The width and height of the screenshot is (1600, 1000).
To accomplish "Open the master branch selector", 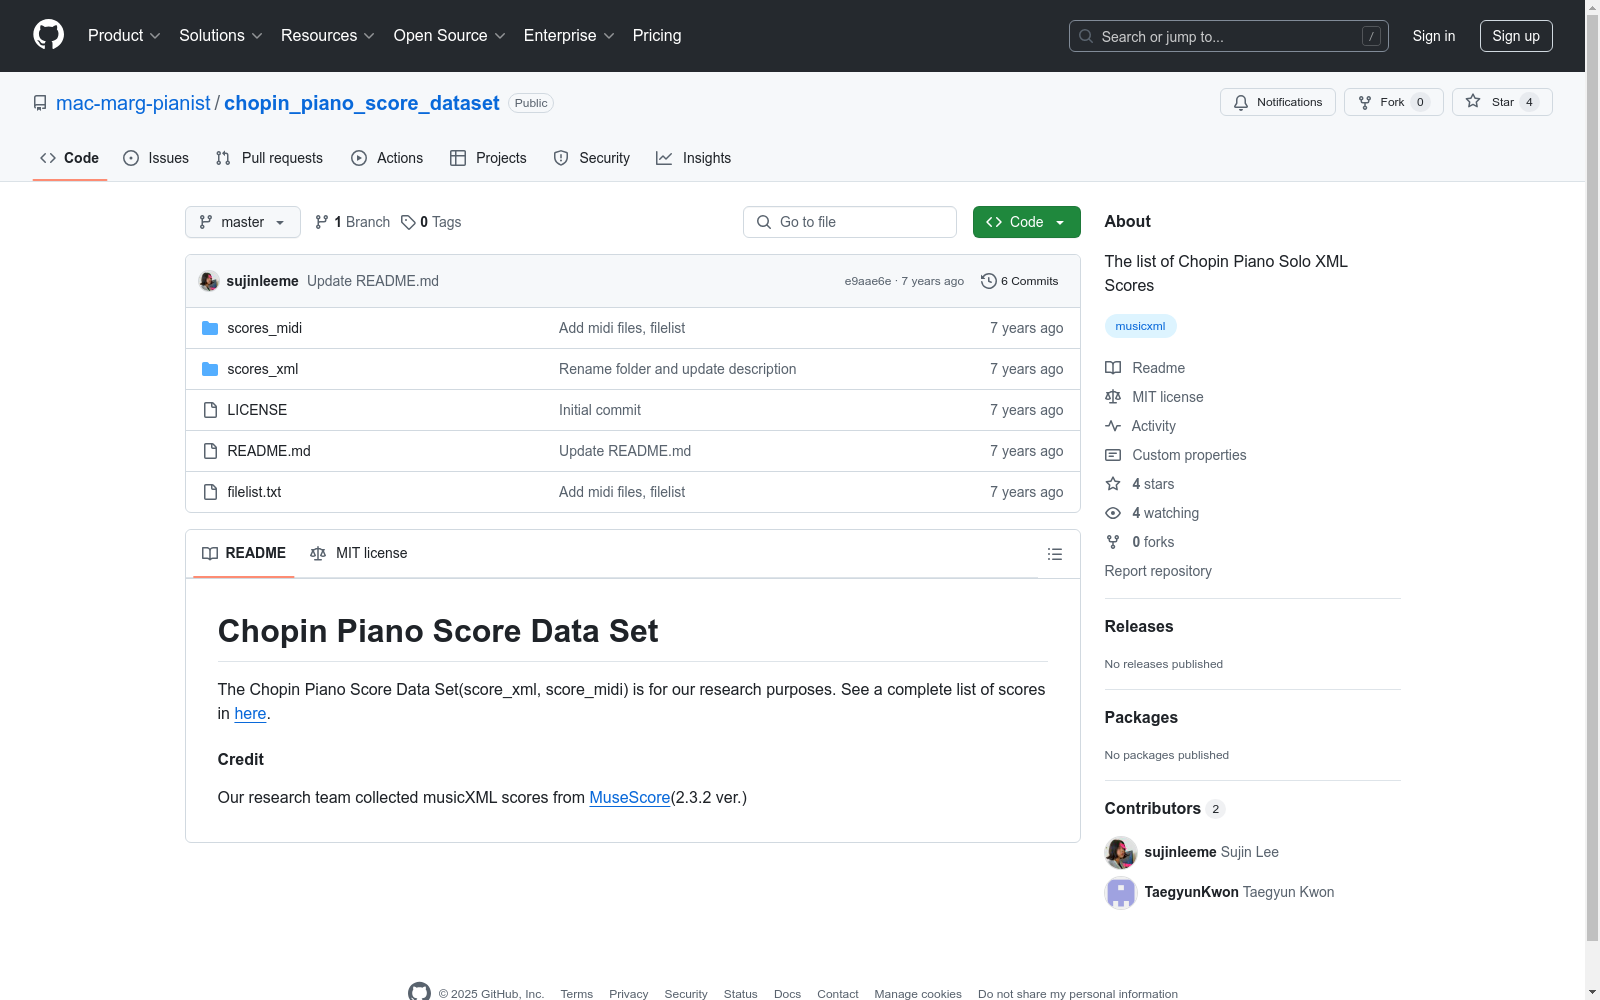I will [243, 222].
